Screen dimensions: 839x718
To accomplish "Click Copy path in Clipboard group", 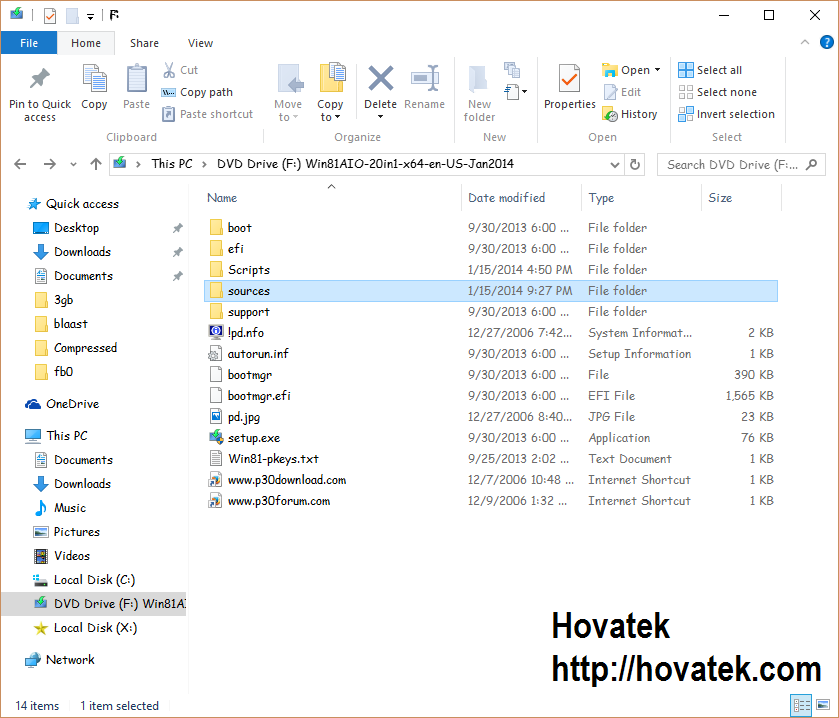I will pos(197,92).
